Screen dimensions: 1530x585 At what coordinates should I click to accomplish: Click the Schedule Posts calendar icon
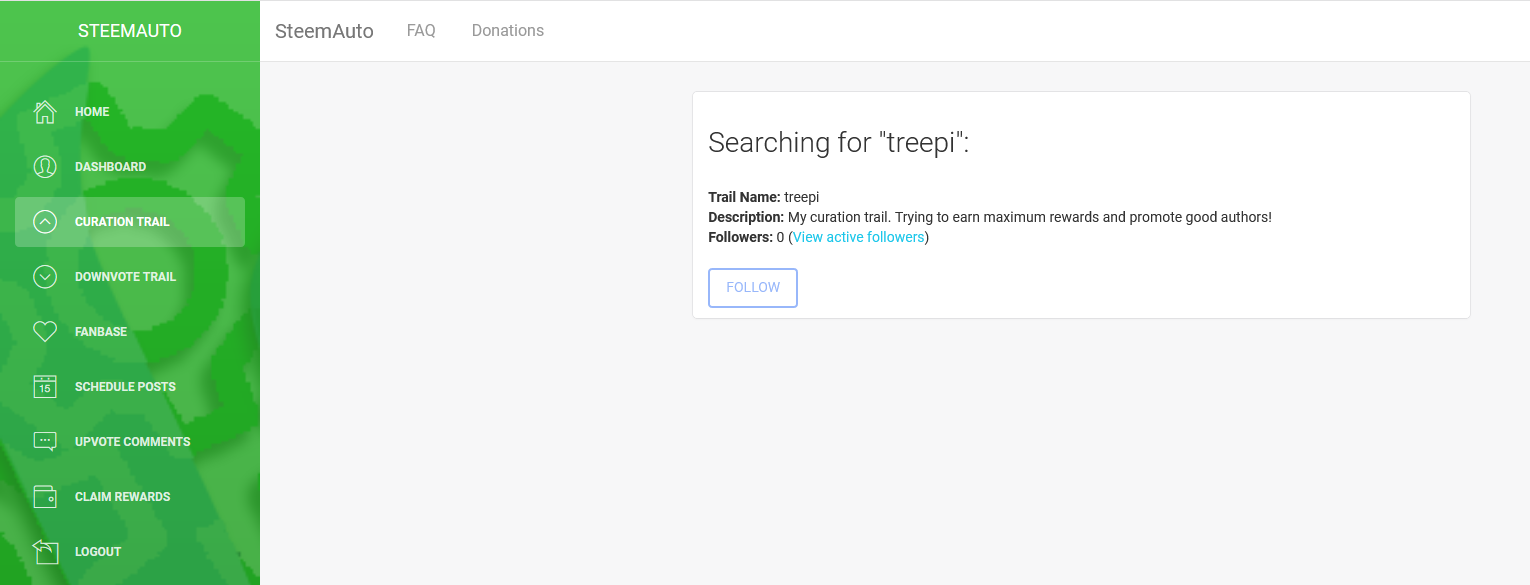coord(45,387)
